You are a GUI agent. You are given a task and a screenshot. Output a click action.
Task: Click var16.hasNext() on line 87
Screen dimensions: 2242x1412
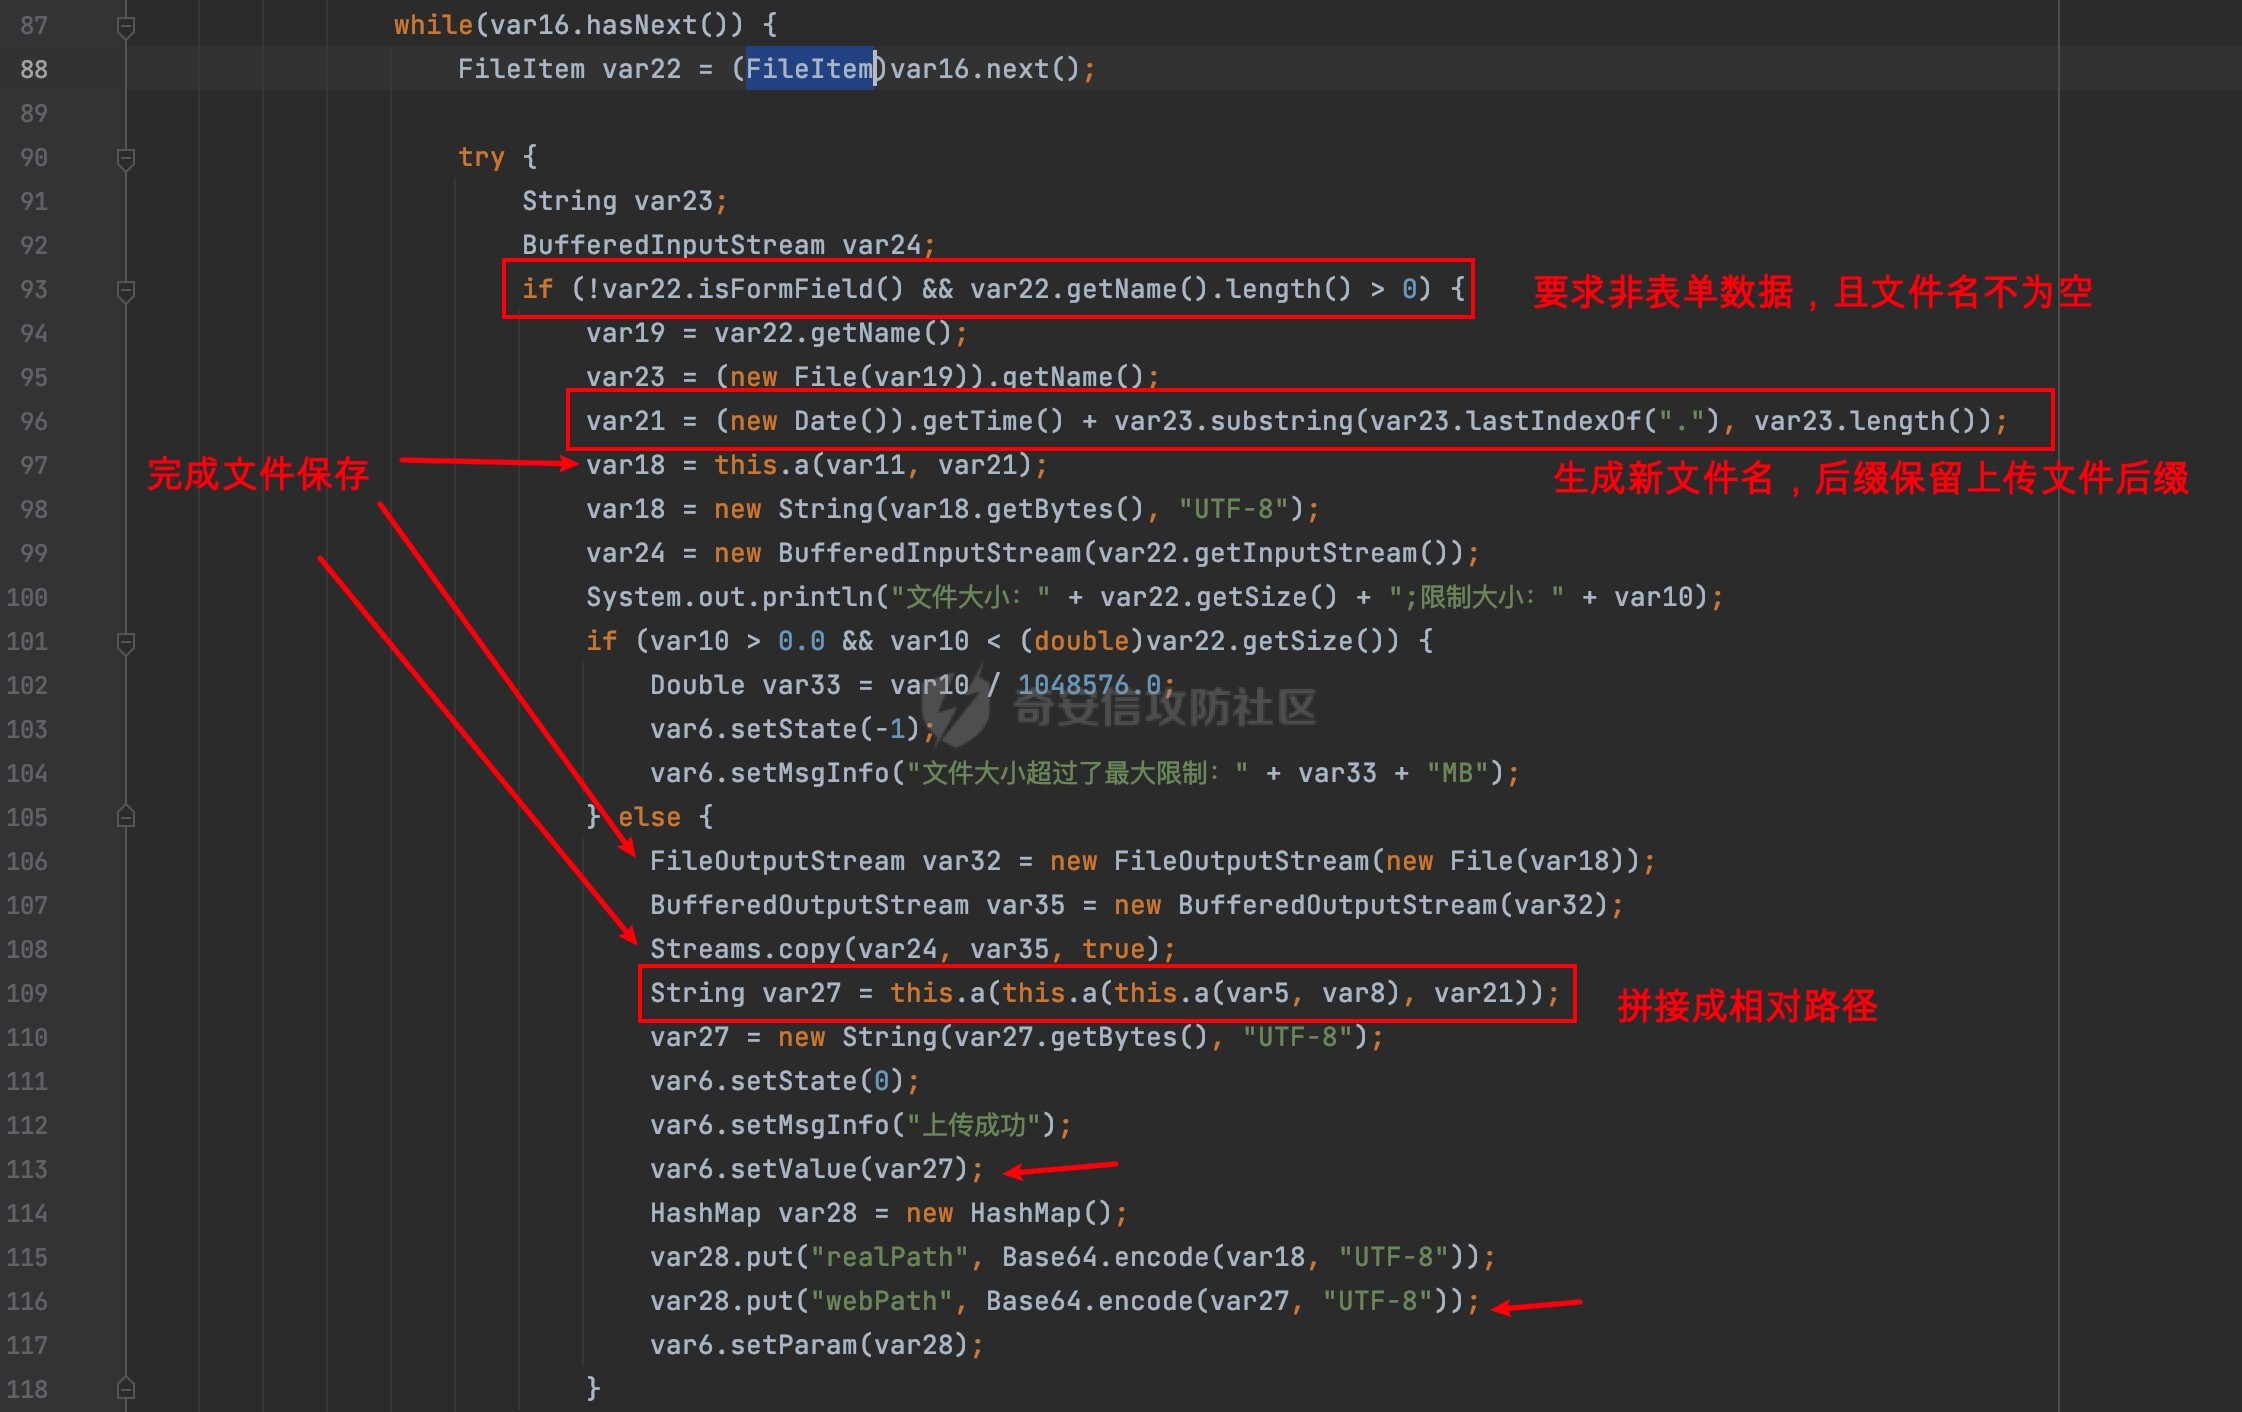[617, 25]
